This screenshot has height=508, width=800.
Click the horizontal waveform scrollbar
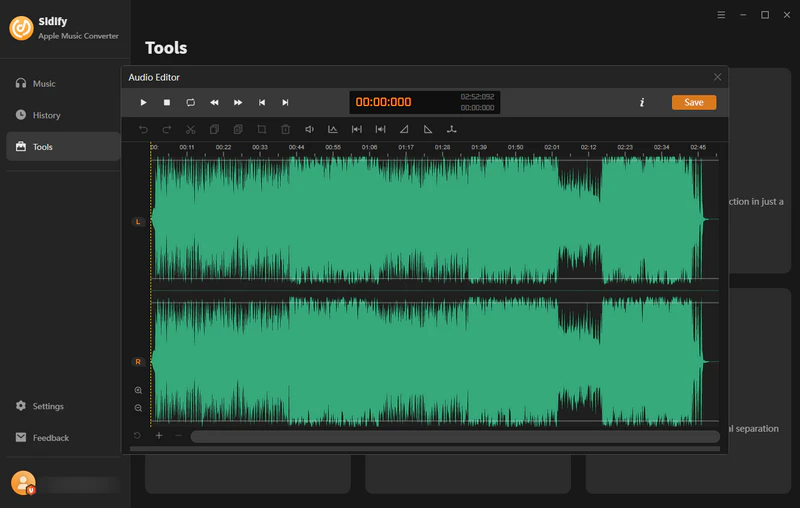pyautogui.click(x=455, y=437)
